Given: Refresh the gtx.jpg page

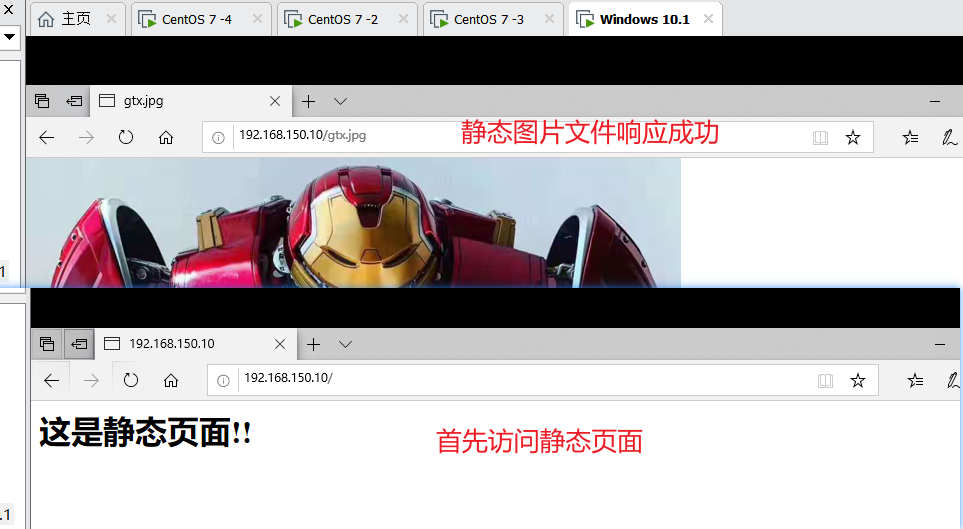Looking at the screenshot, I should [126, 138].
